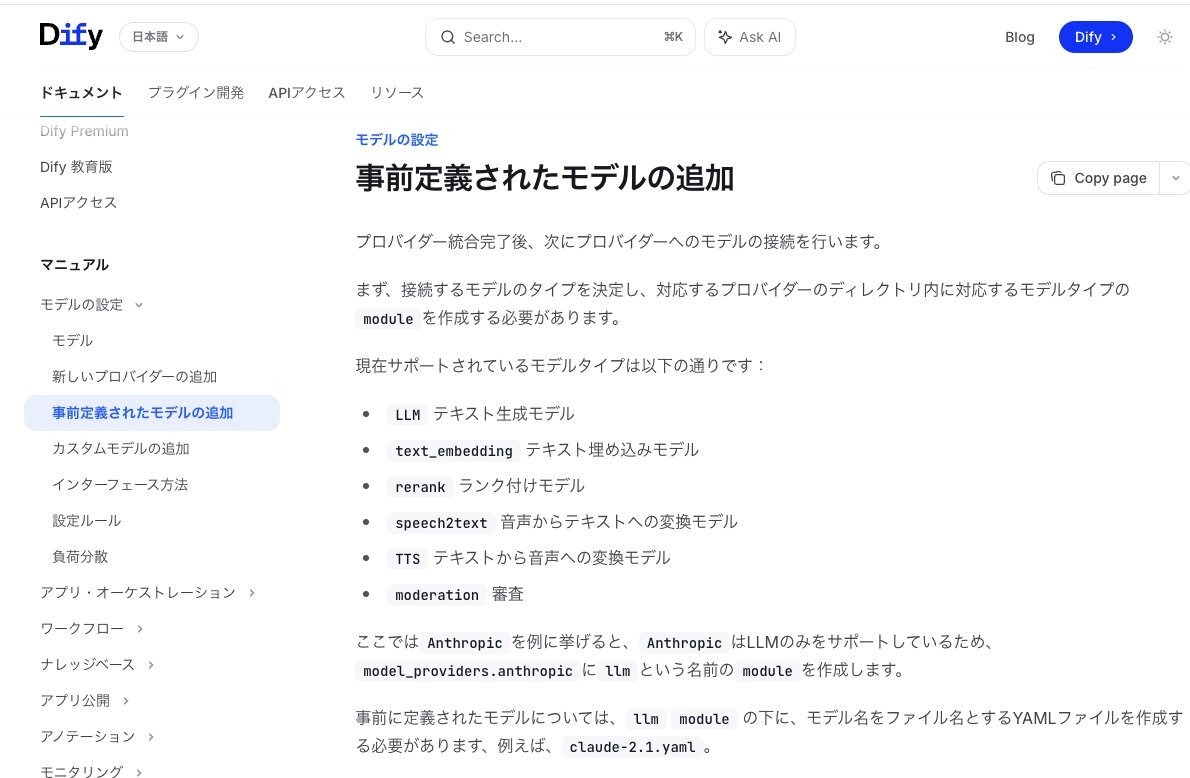The image size is (1190, 778).
Task: Click the Dify logo
Action: pos(71,36)
